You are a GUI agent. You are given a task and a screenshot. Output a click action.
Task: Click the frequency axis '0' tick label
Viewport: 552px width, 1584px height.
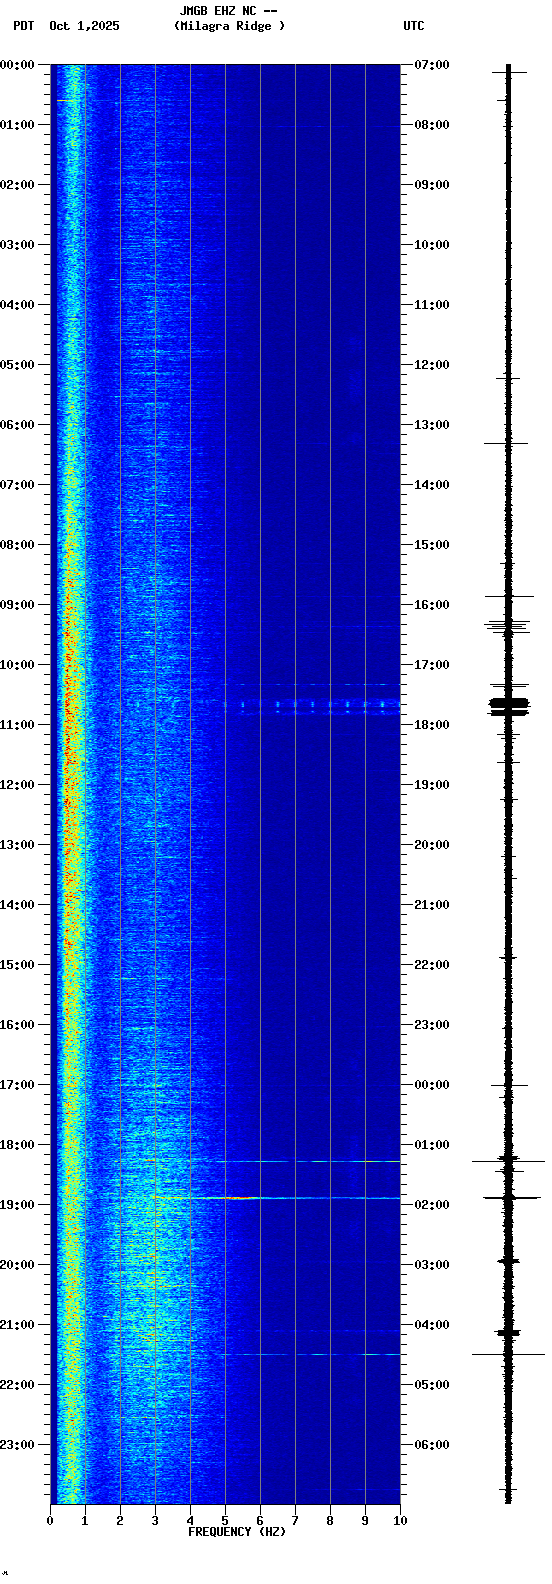point(50,1521)
